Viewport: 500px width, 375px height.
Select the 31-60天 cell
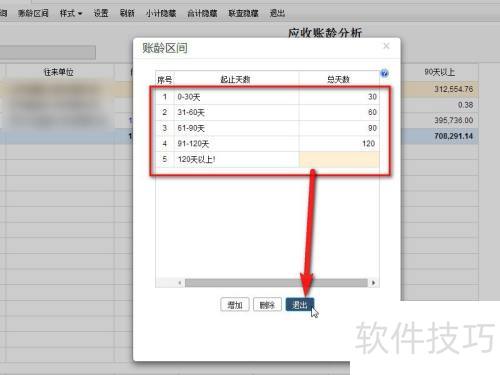pos(236,112)
